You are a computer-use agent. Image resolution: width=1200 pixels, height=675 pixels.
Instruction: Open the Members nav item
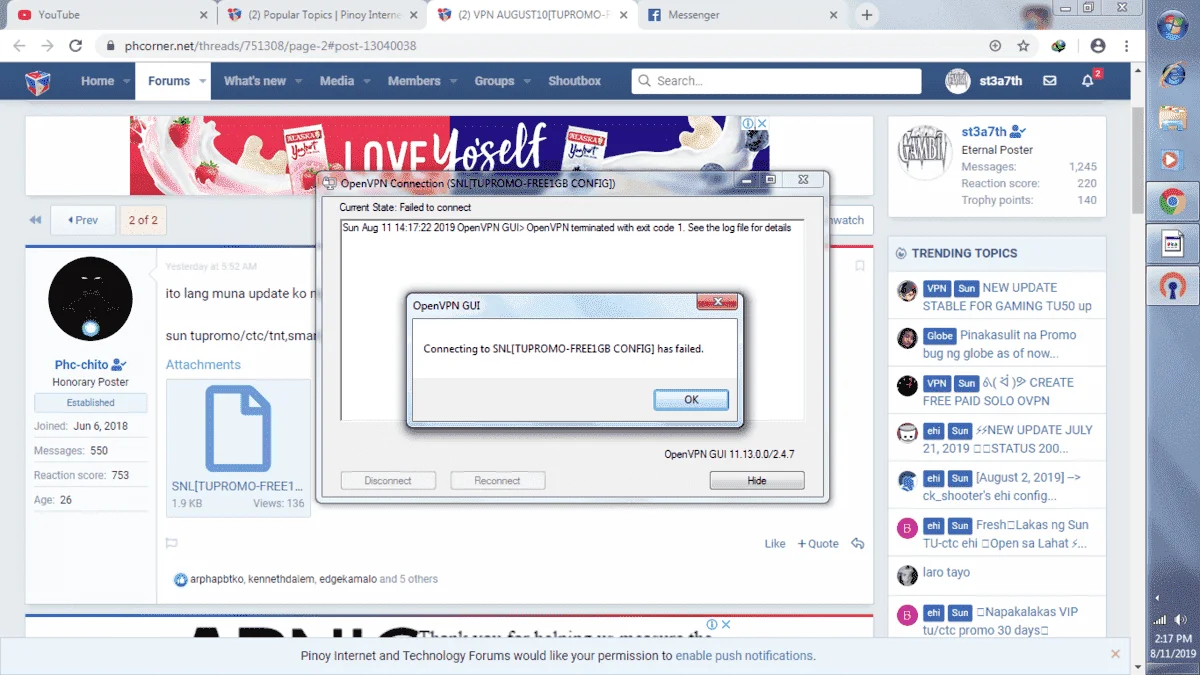[414, 81]
